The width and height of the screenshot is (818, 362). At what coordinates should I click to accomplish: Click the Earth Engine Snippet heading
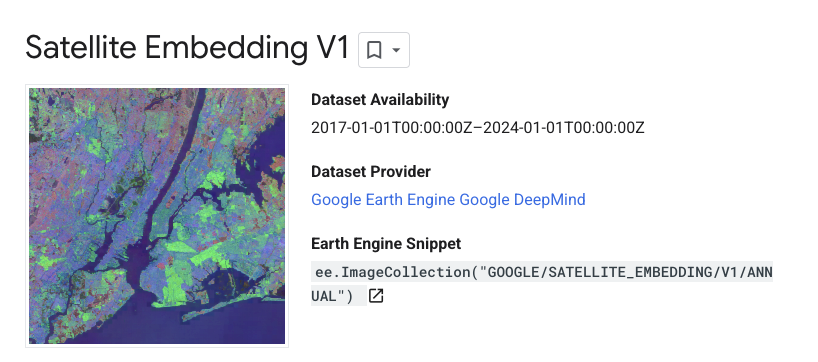386,244
